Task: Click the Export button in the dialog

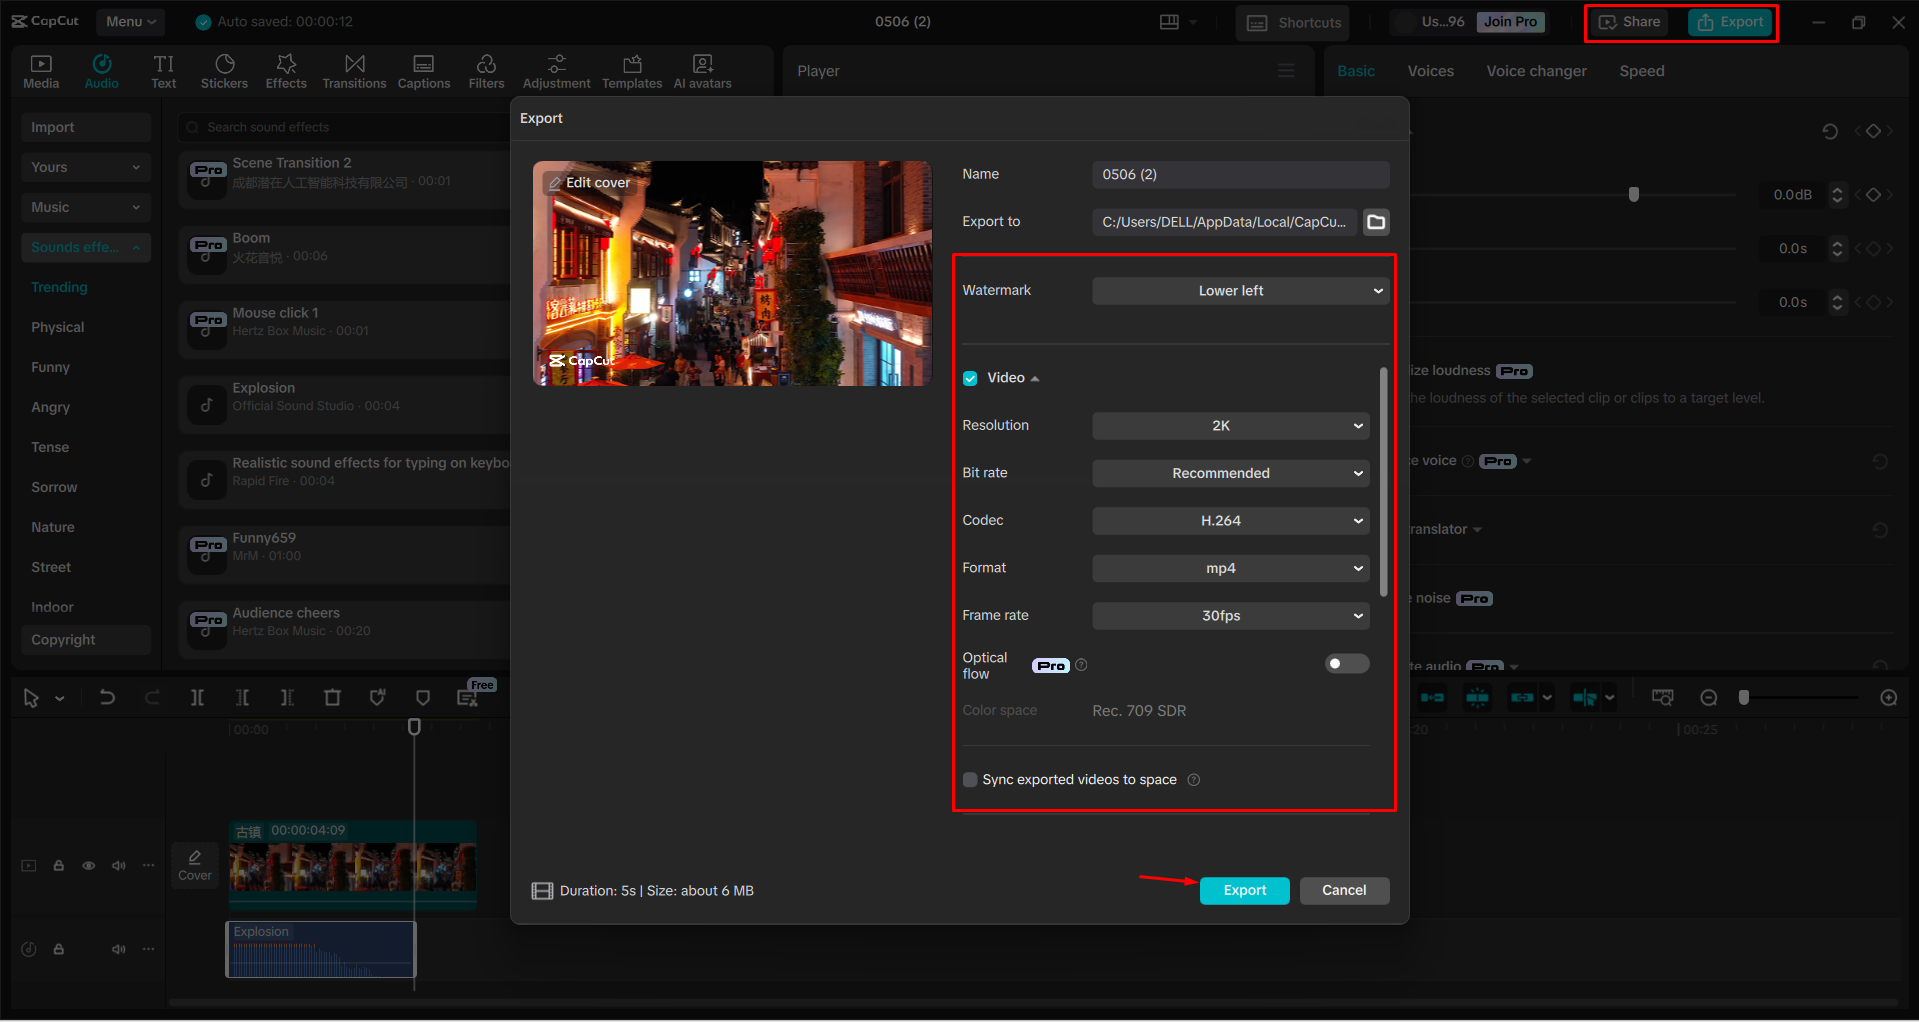Action: 1244,890
